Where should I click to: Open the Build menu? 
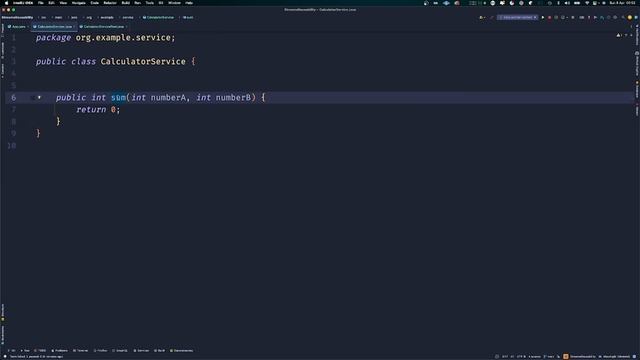[x=126, y=3]
